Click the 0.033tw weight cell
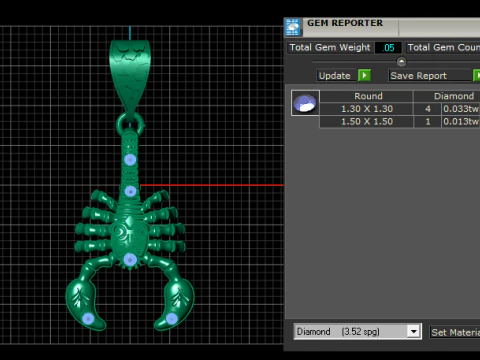The image size is (480, 360). [x=461, y=109]
